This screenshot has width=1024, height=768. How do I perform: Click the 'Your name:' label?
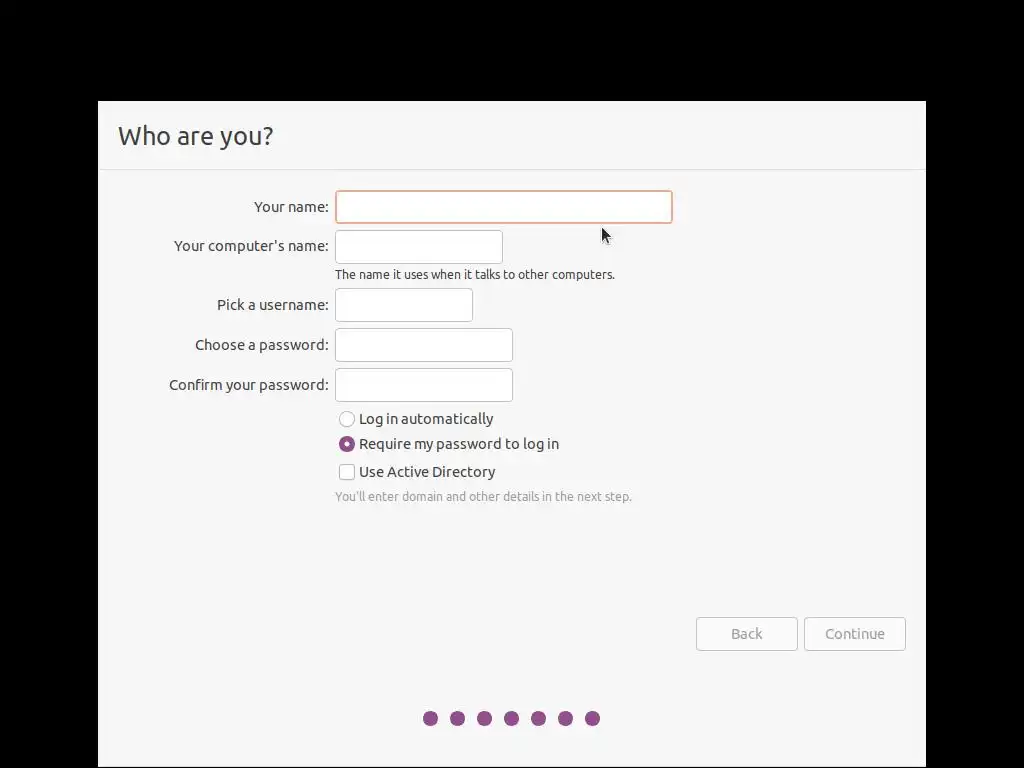point(291,207)
